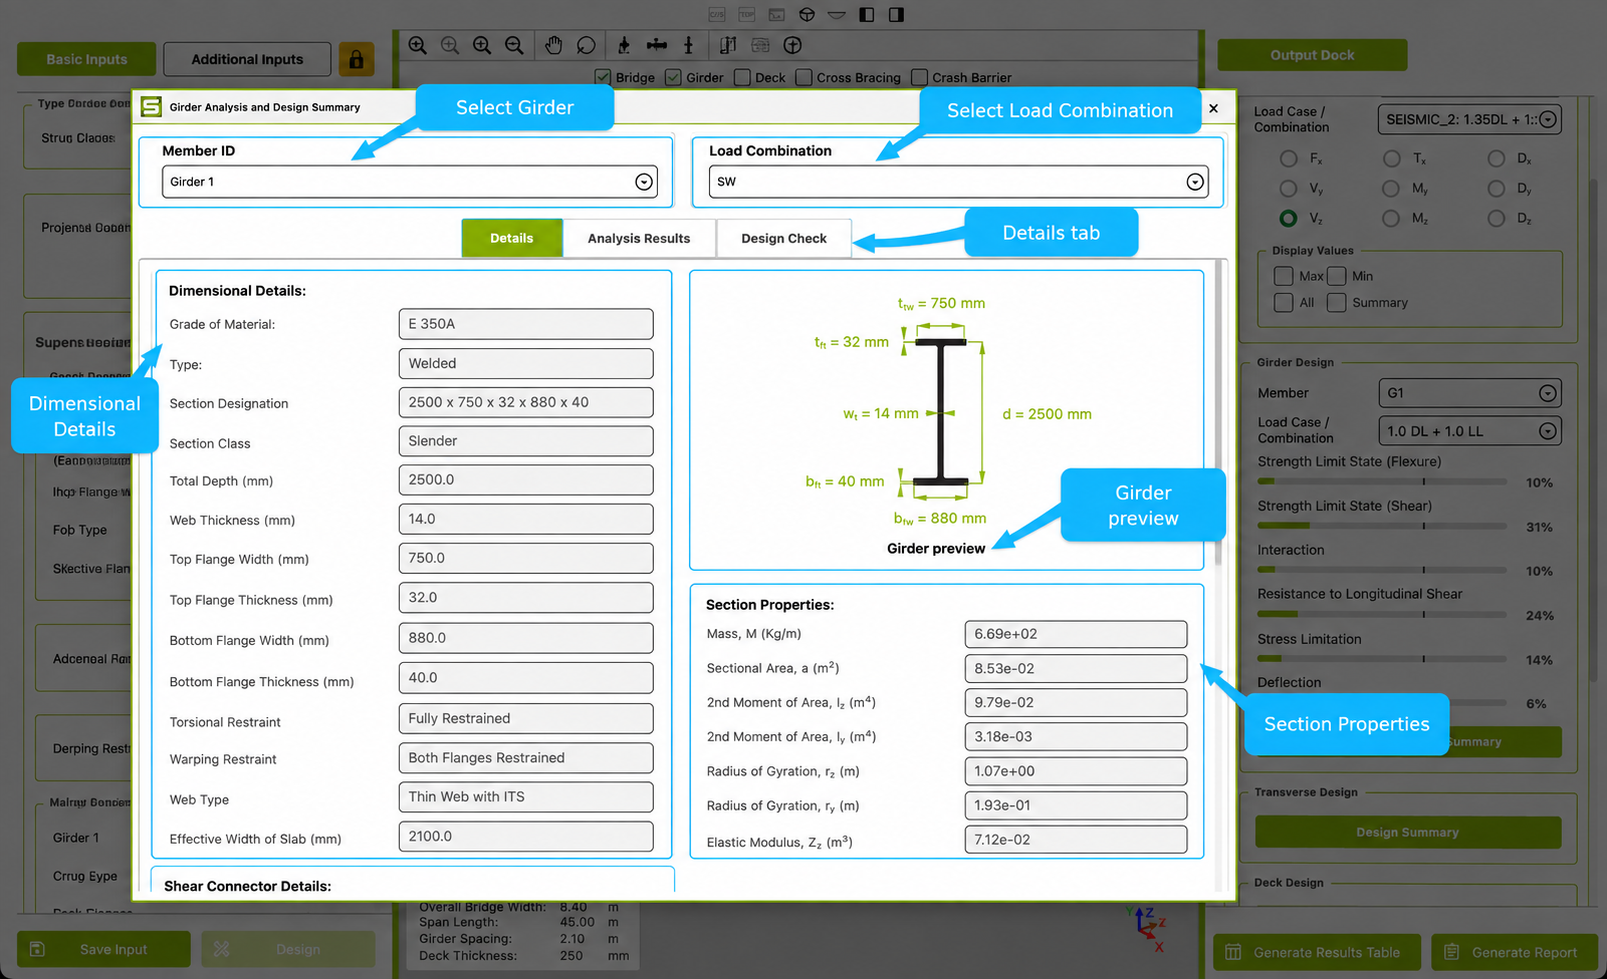Screen dimensions: 1607x979
Task: Click the greyed-out zoom magnifier icon
Action: pos(450,45)
